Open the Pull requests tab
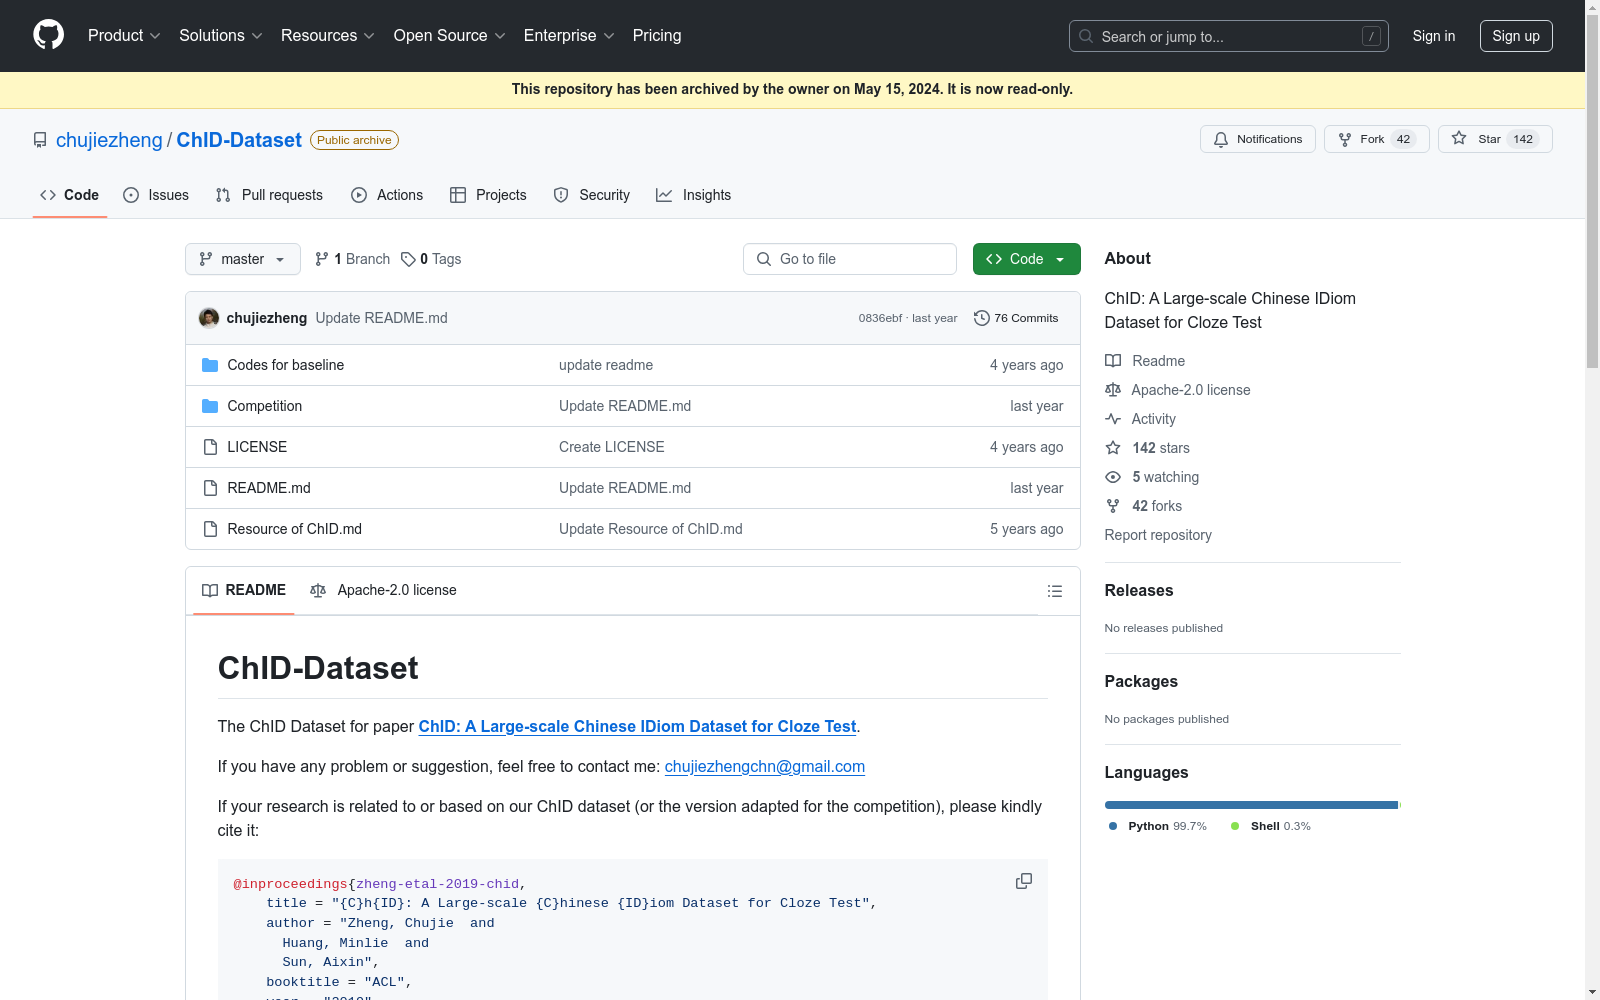 (x=269, y=195)
